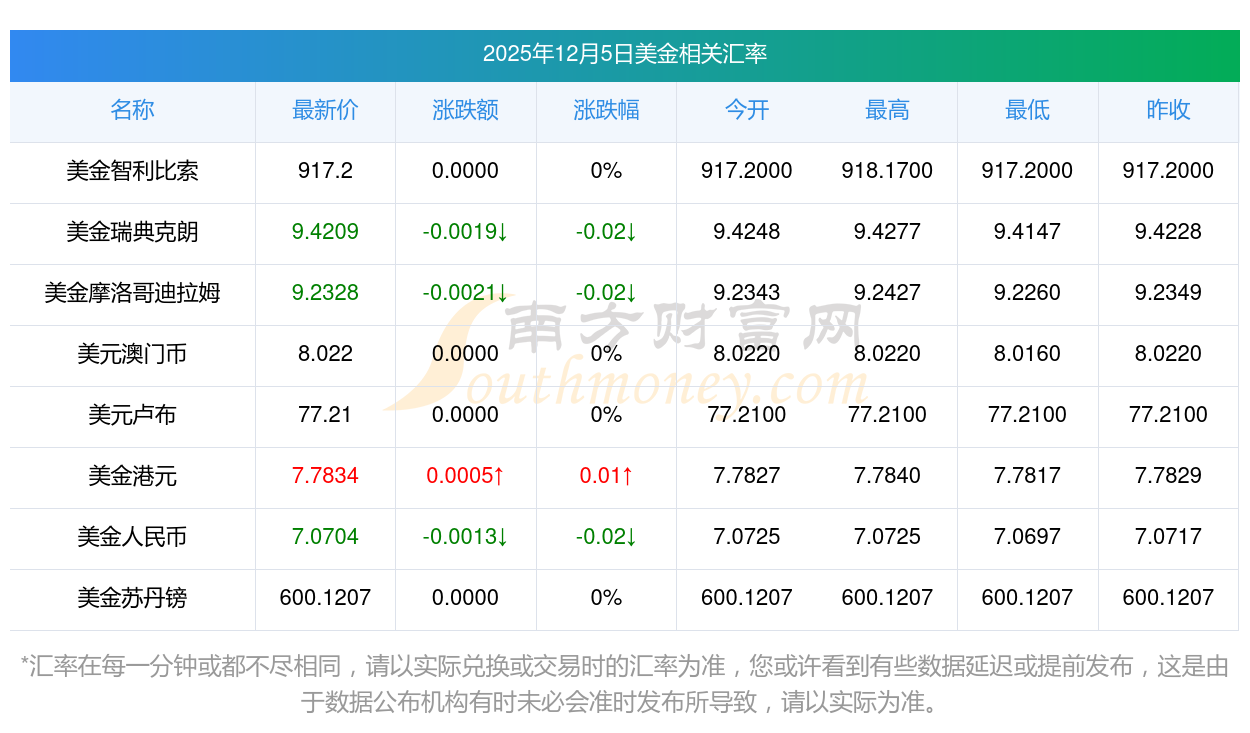
Task: Select the 昨收 column header
Action: (1168, 110)
